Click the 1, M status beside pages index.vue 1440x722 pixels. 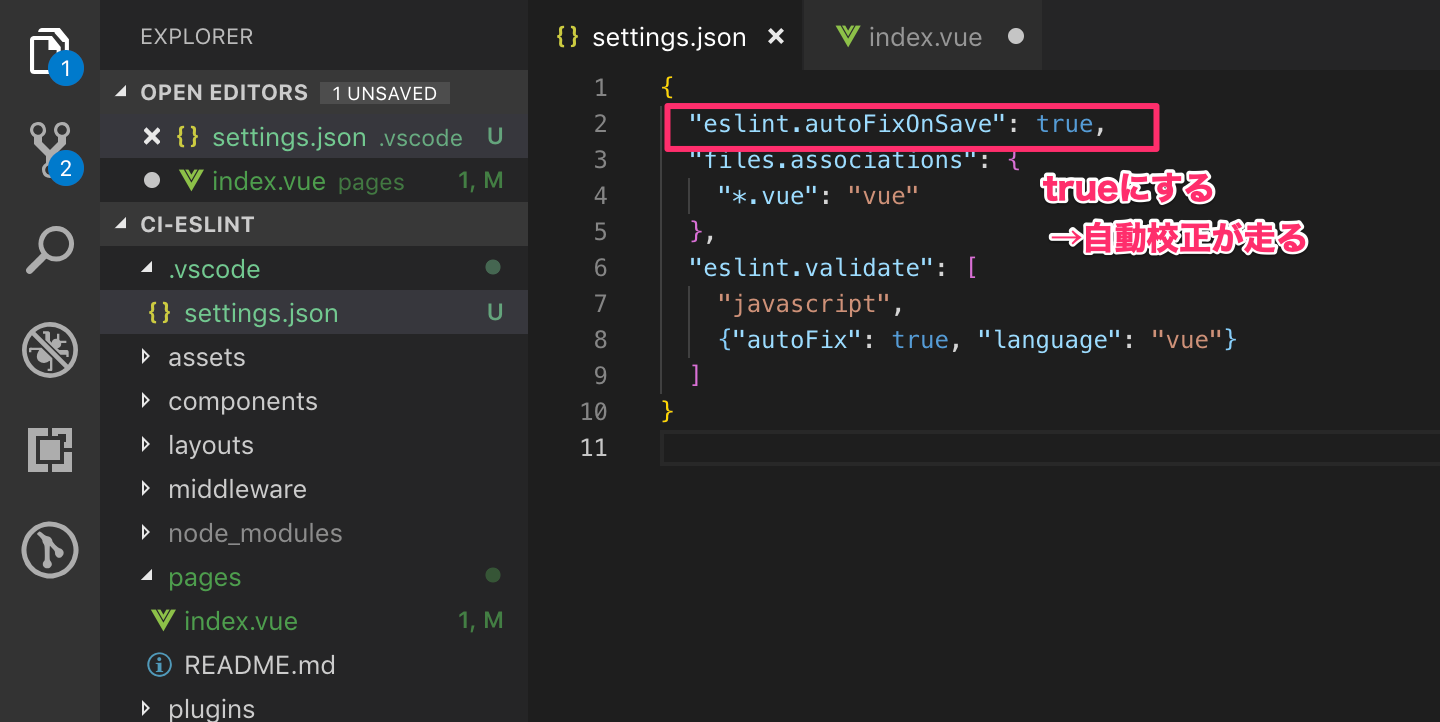[480, 621]
